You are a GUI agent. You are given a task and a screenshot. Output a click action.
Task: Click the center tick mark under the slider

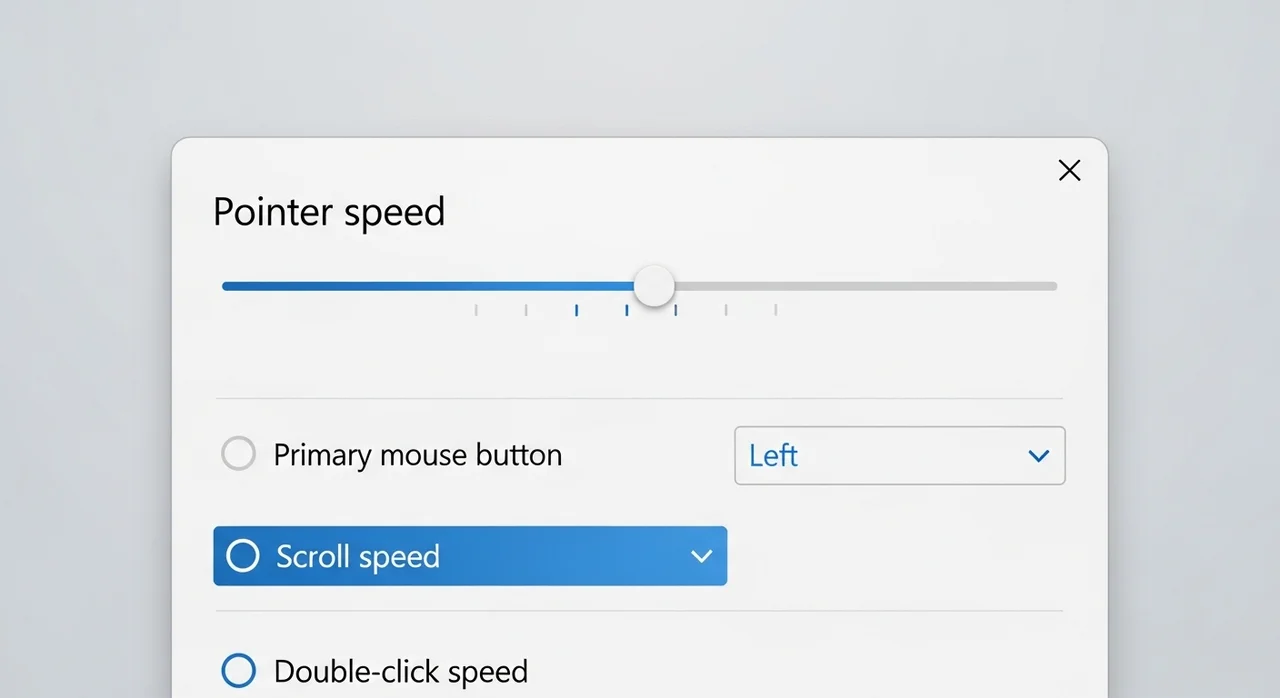pos(627,310)
